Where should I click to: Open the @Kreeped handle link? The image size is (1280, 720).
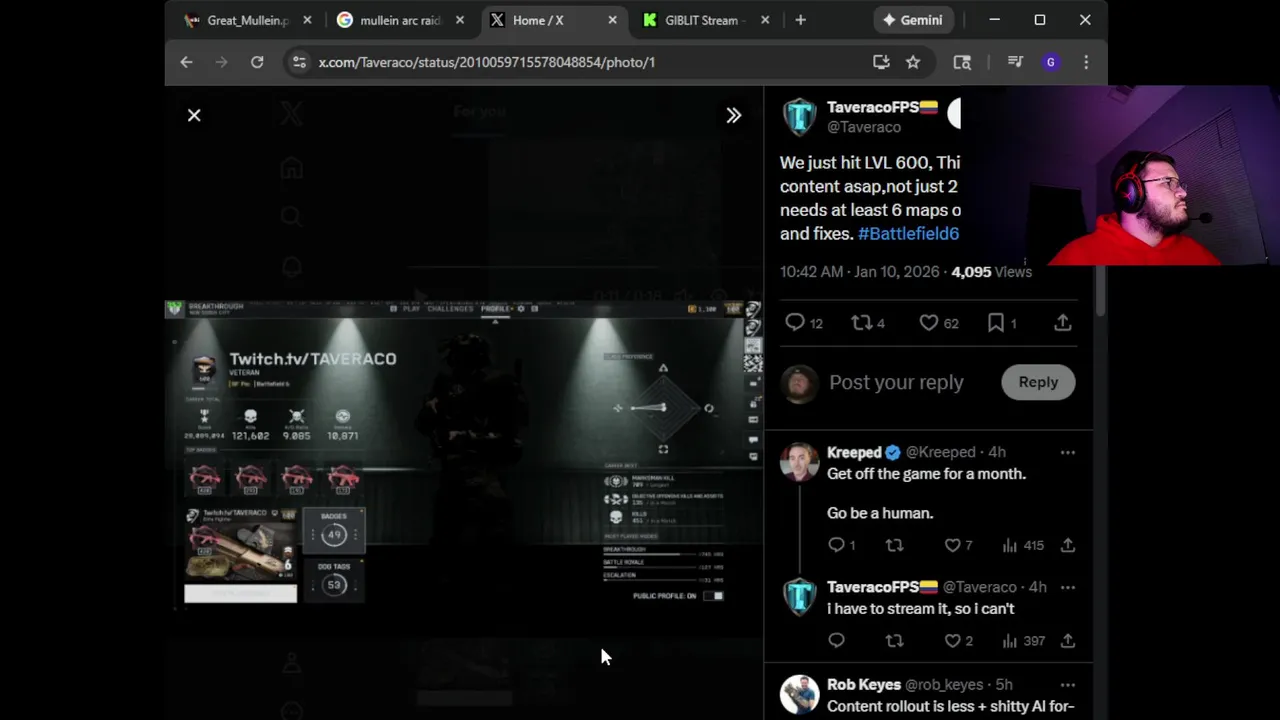click(940, 452)
